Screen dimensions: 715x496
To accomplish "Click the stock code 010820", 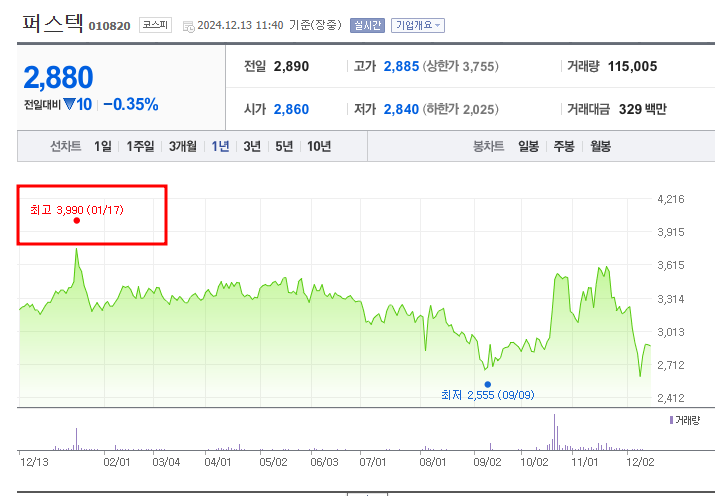I will point(109,26).
